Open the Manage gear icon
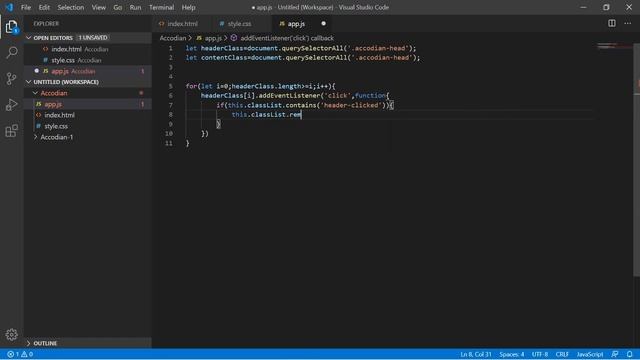This screenshot has height=360, width=640. pos(12,335)
